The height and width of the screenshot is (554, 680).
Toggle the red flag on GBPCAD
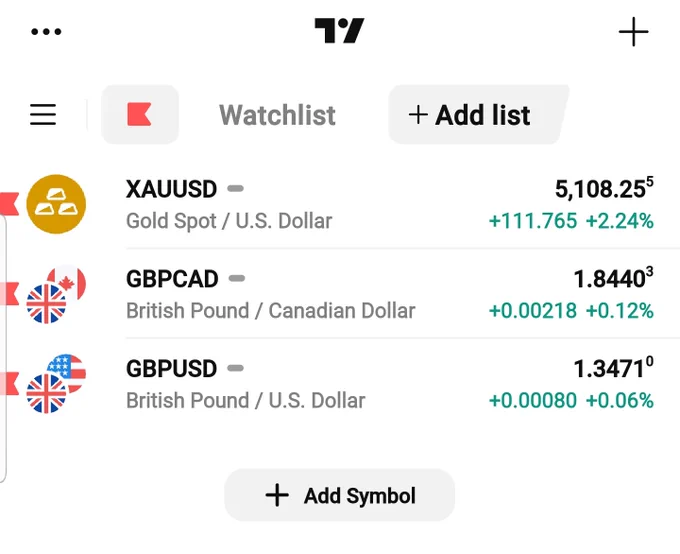(9, 294)
